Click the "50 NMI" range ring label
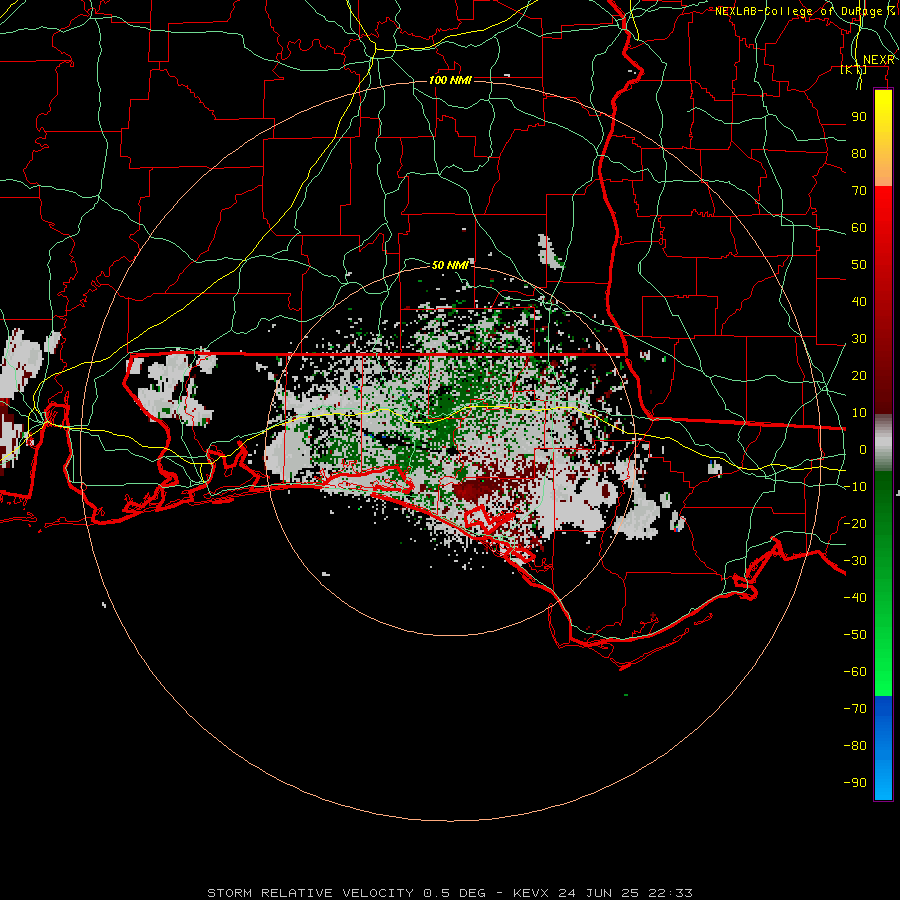Viewport: 900px width, 900px height. point(450,265)
